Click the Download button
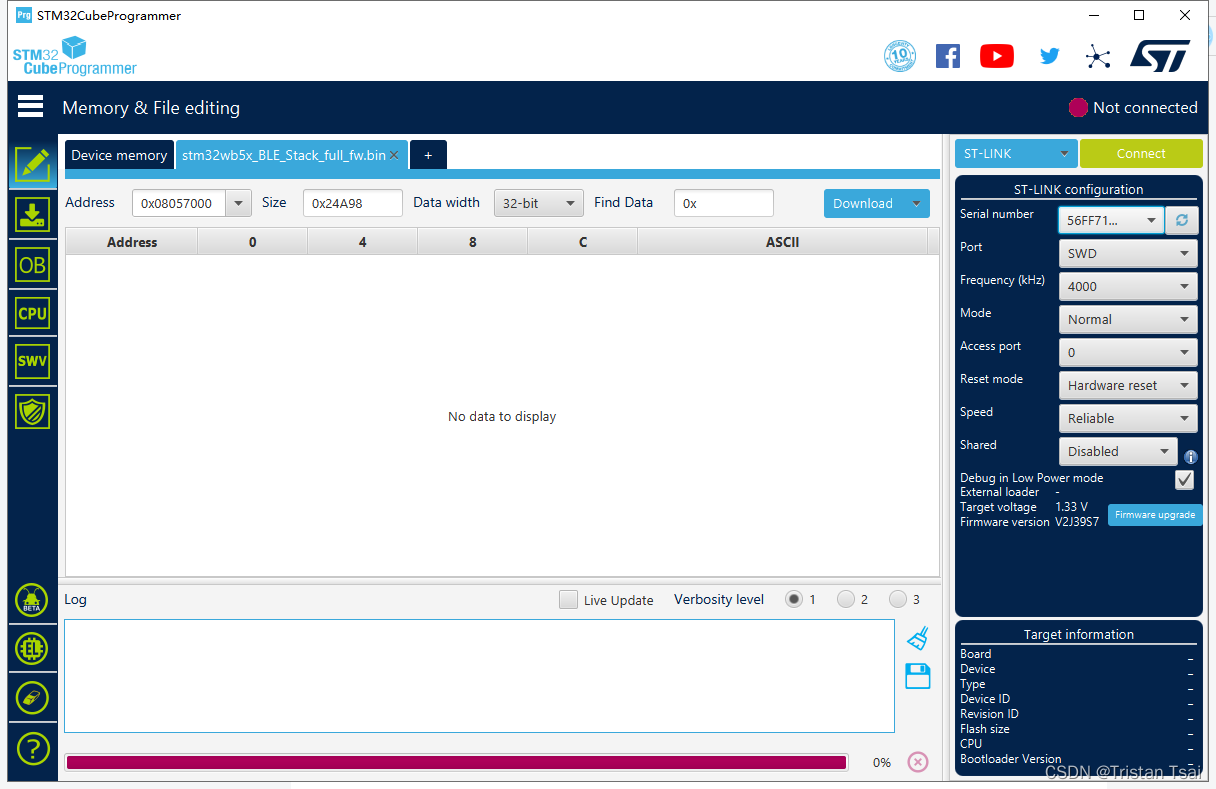The width and height of the screenshot is (1216, 789). click(x=863, y=203)
